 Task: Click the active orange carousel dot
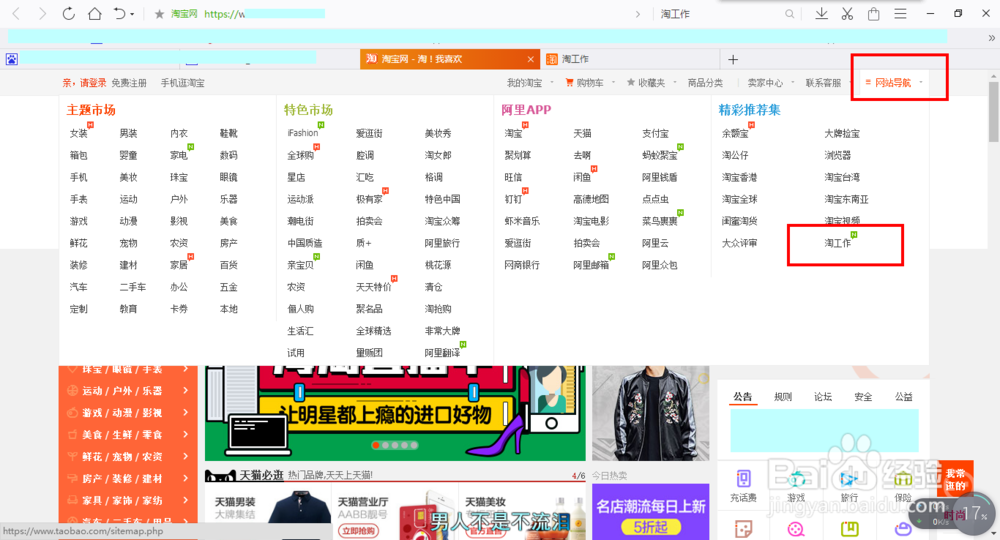pos(376,445)
